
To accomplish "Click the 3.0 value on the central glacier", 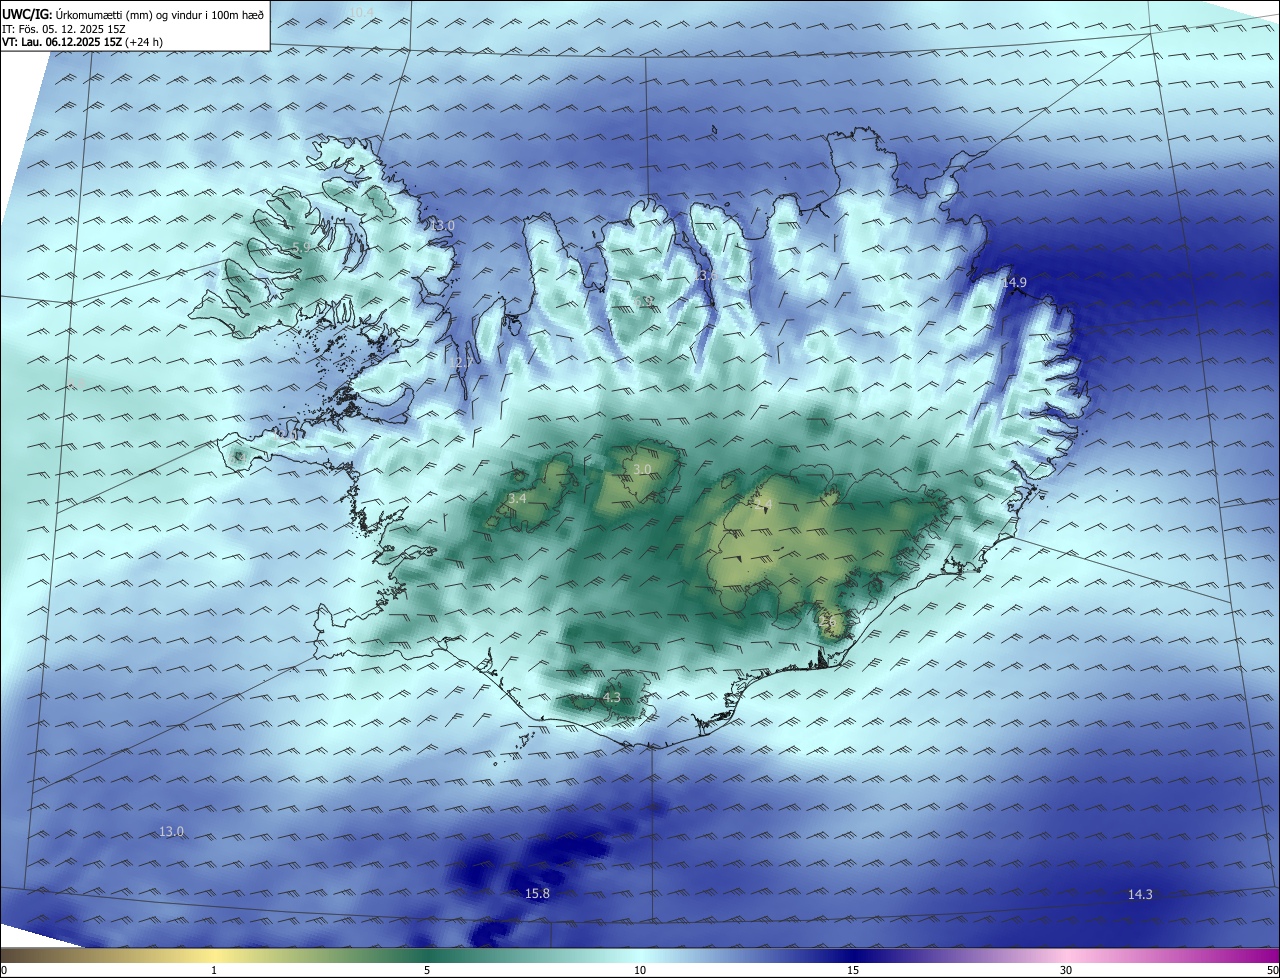I will (642, 469).
